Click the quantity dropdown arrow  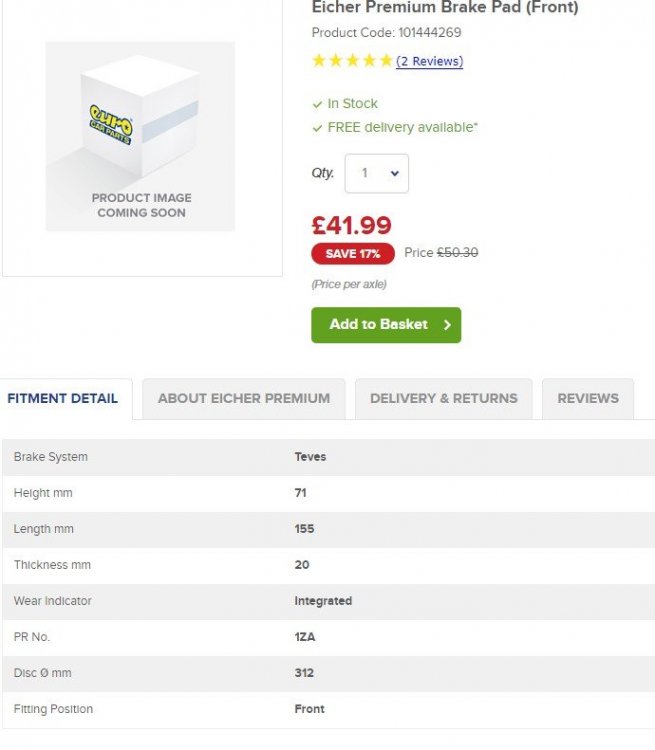pos(394,173)
